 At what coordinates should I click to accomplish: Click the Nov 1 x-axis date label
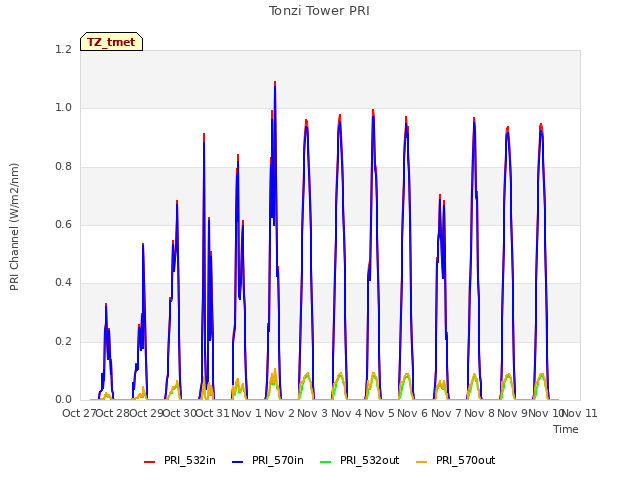[246, 413]
